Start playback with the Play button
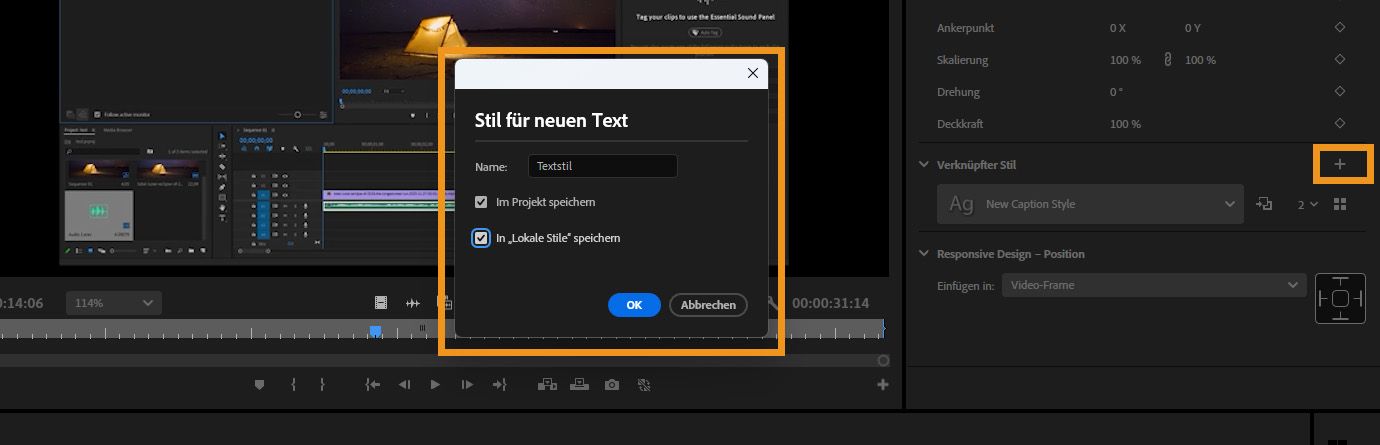 [x=435, y=385]
